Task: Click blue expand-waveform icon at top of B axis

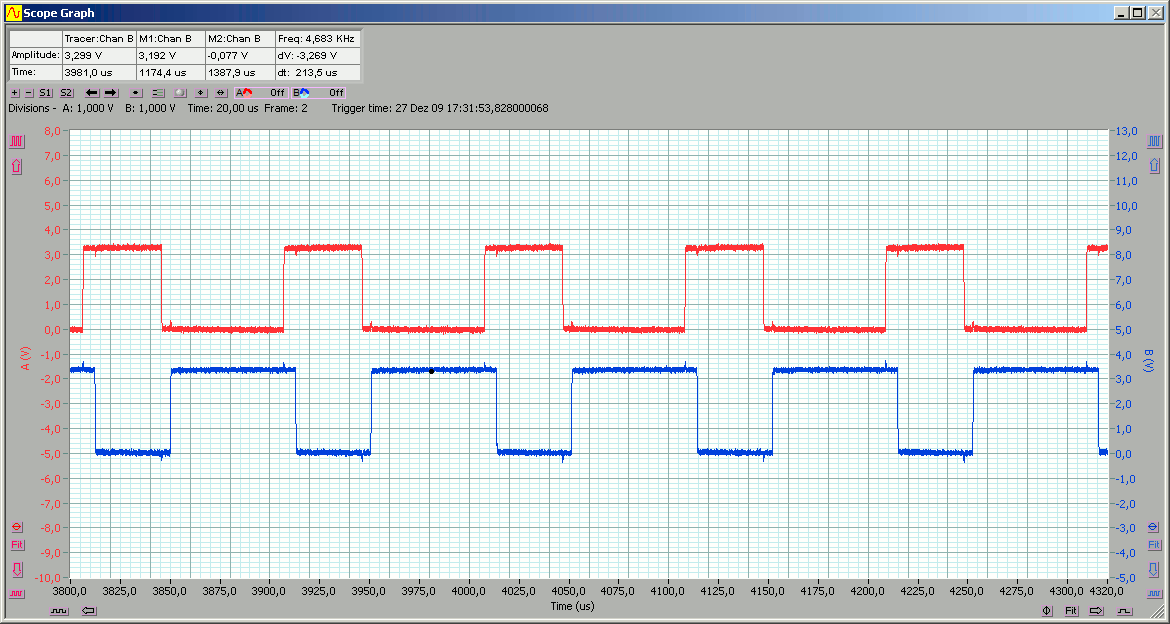Action: pyautogui.click(x=1154, y=141)
